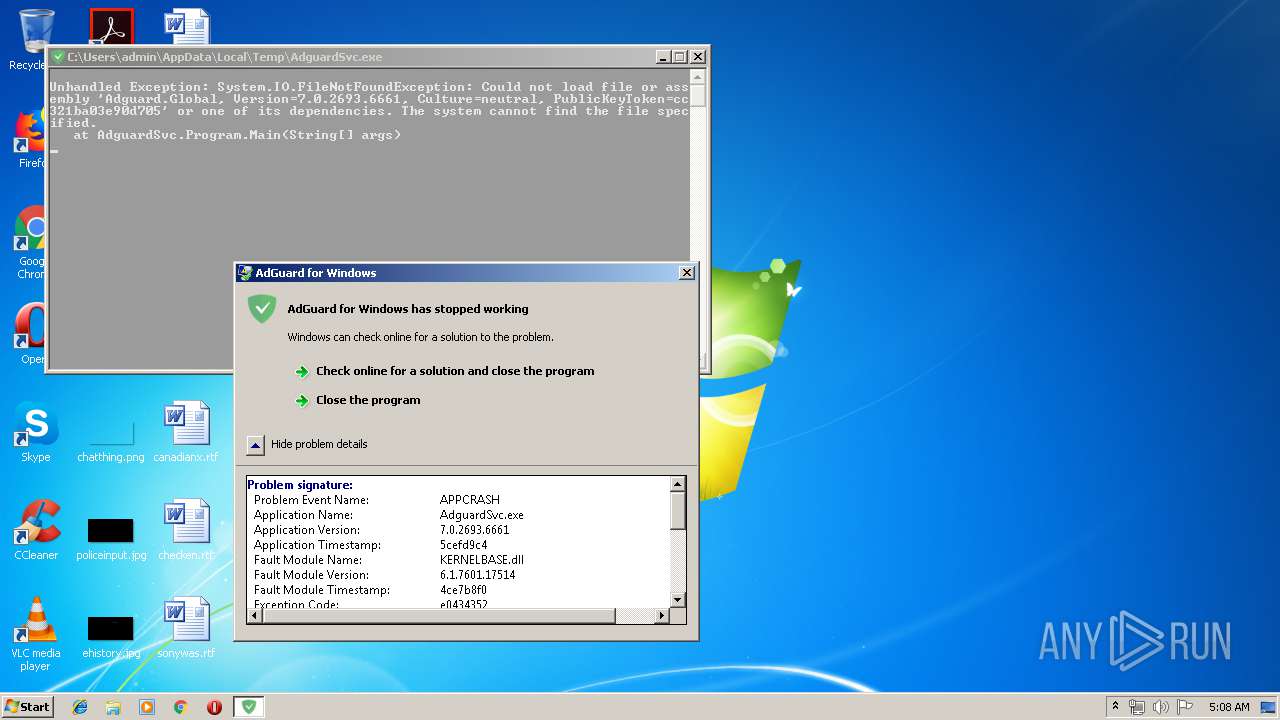The image size is (1280, 720).
Task: Click the AdGuard shield icon in the crash dialog
Action: point(262,309)
